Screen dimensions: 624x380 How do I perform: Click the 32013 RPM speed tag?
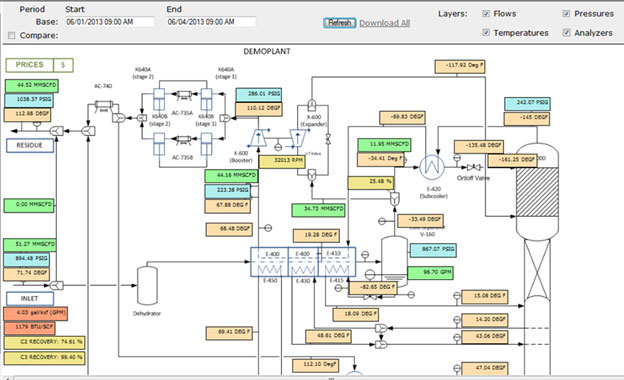click(282, 162)
